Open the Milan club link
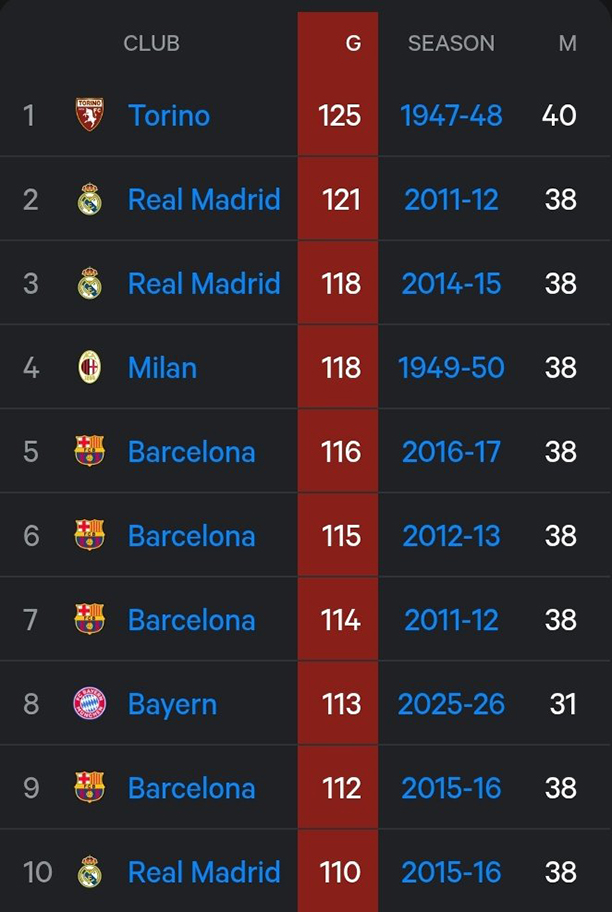 pos(162,367)
